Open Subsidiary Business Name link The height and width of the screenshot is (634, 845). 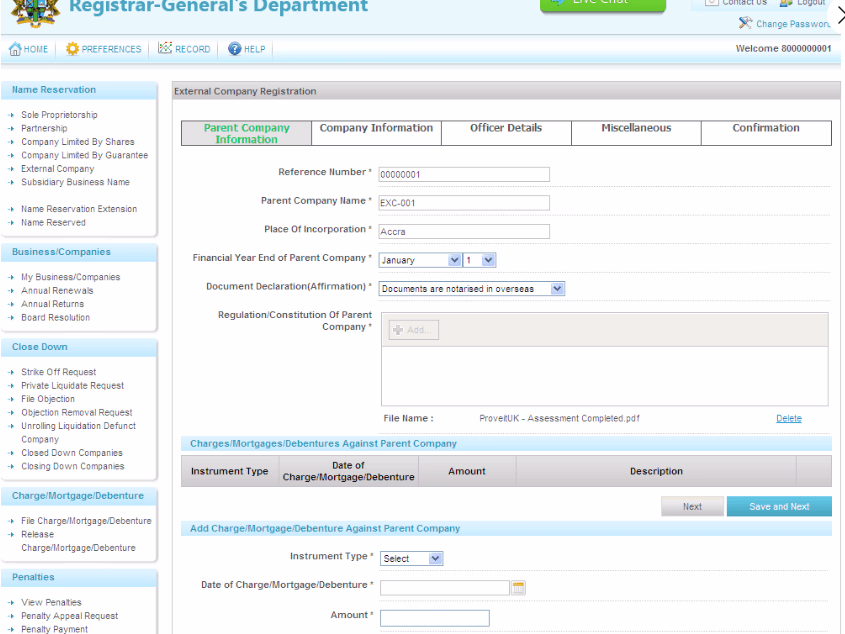pyautogui.click(x=75, y=183)
